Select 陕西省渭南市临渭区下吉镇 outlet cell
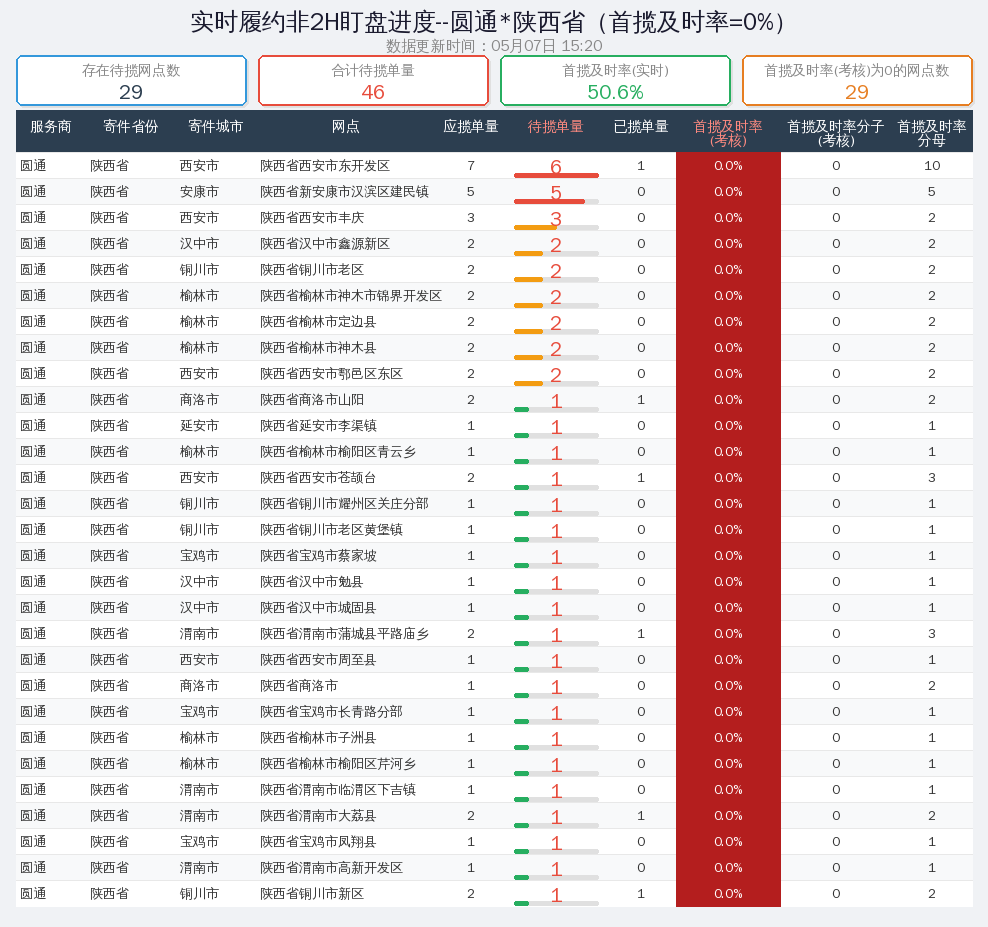This screenshot has height=927, width=988. click(338, 790)
